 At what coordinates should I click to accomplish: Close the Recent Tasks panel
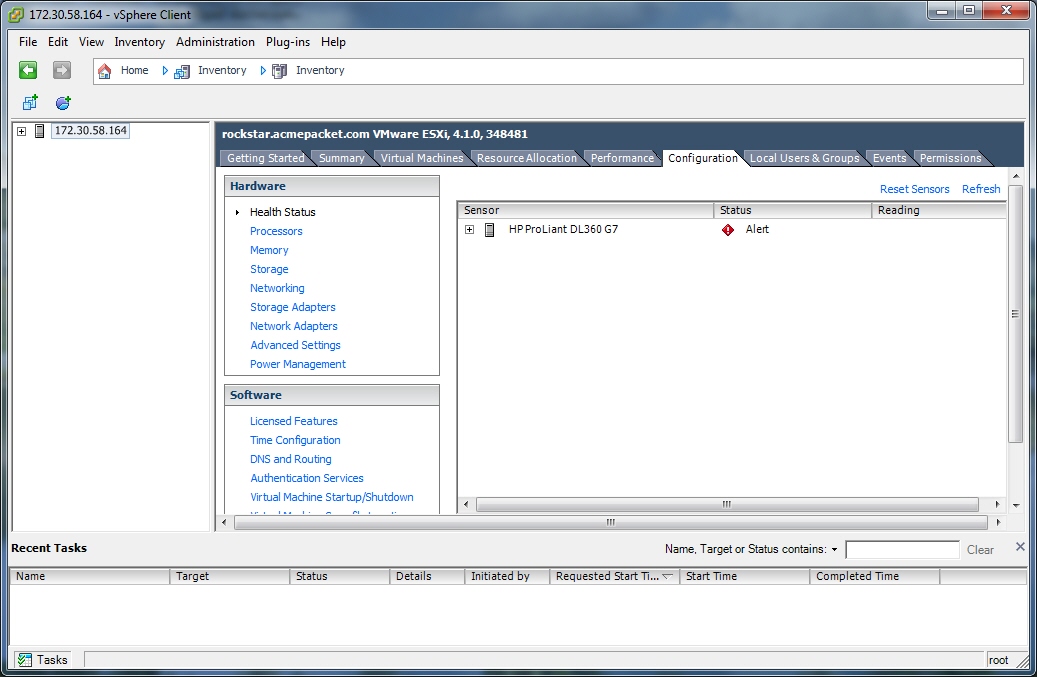point(1020,547)
